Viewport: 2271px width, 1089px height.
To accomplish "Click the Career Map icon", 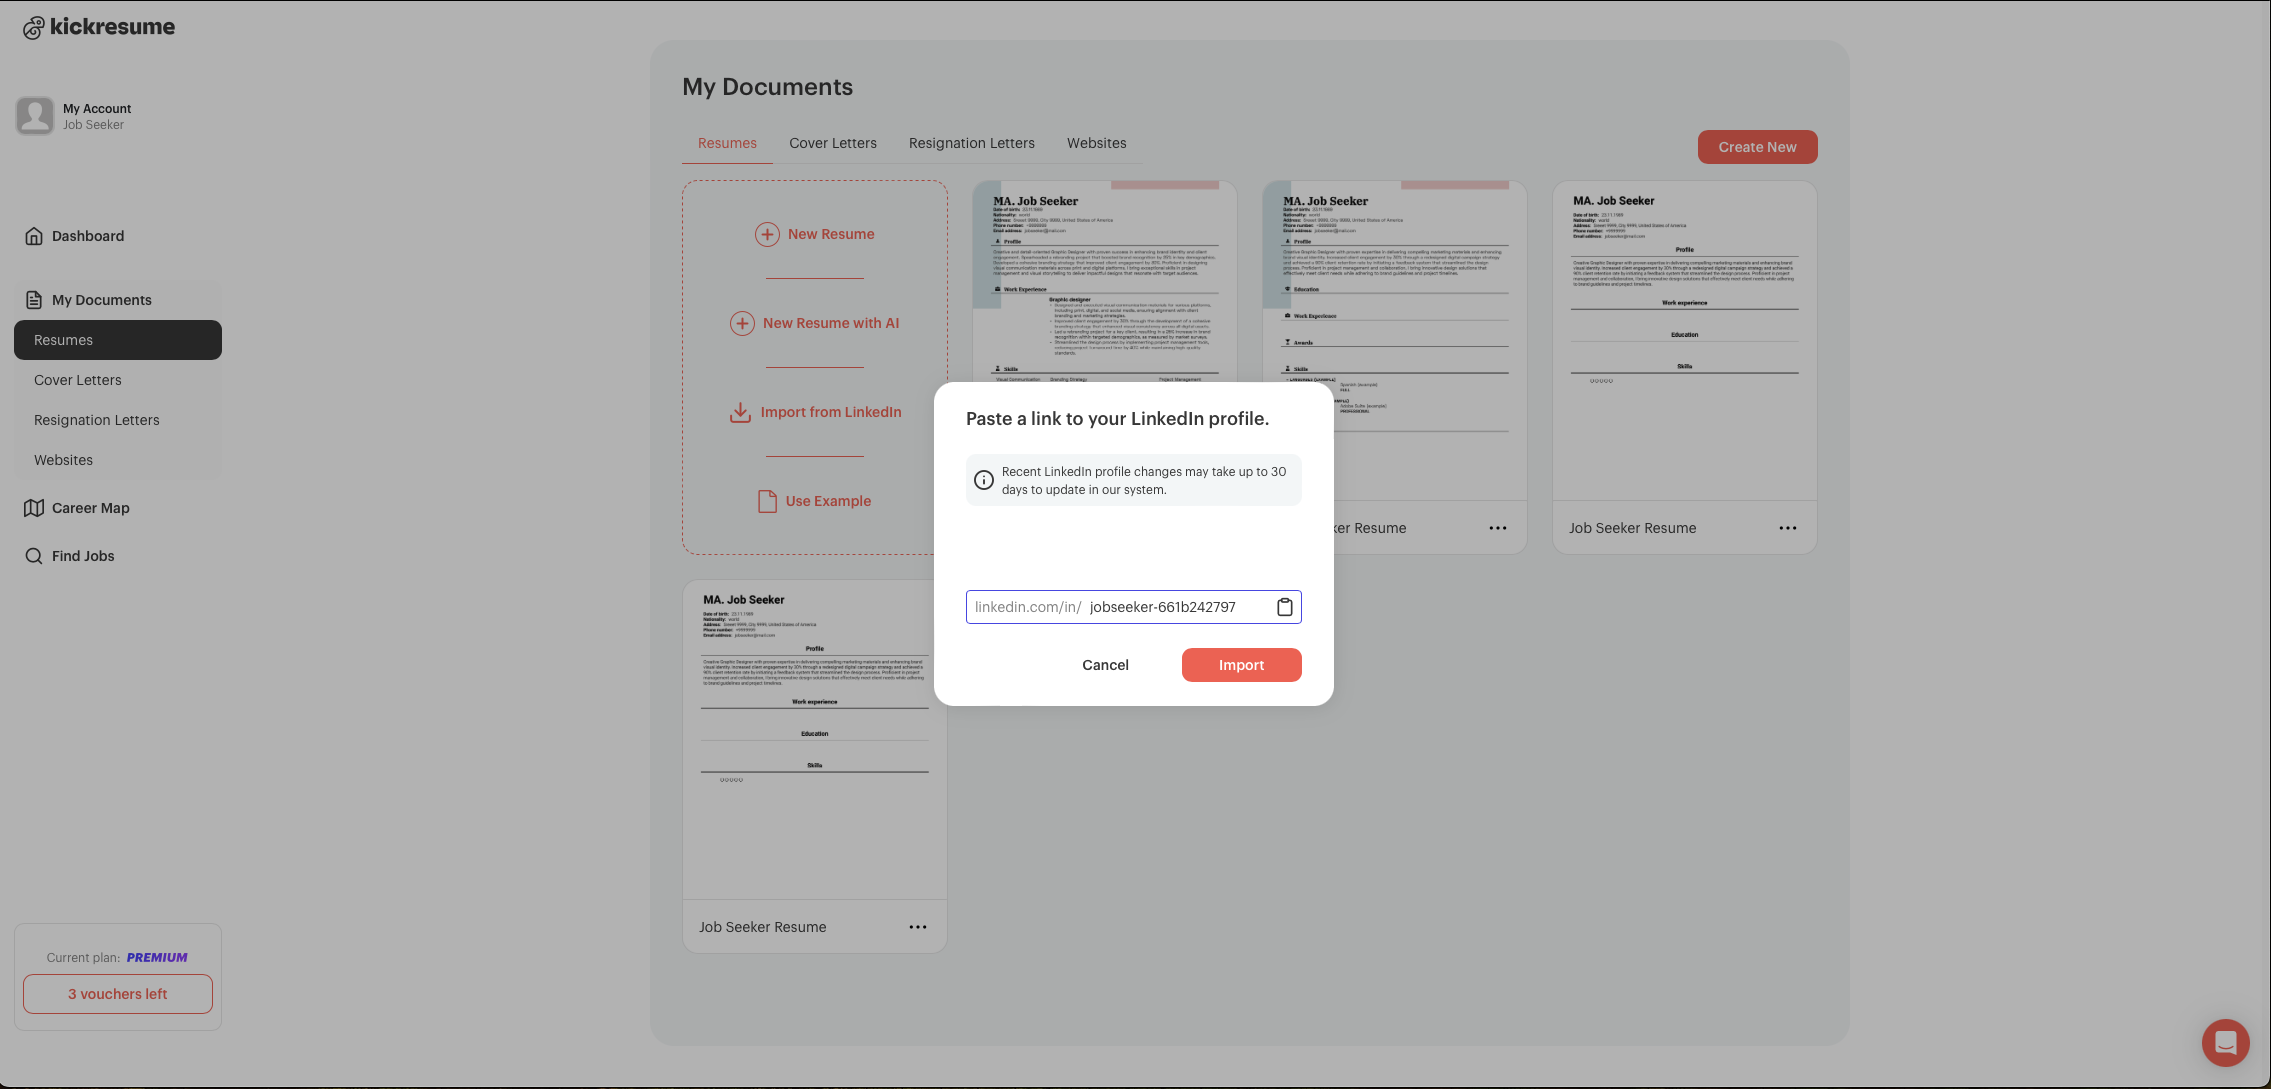I will click(x=34, y=508).
